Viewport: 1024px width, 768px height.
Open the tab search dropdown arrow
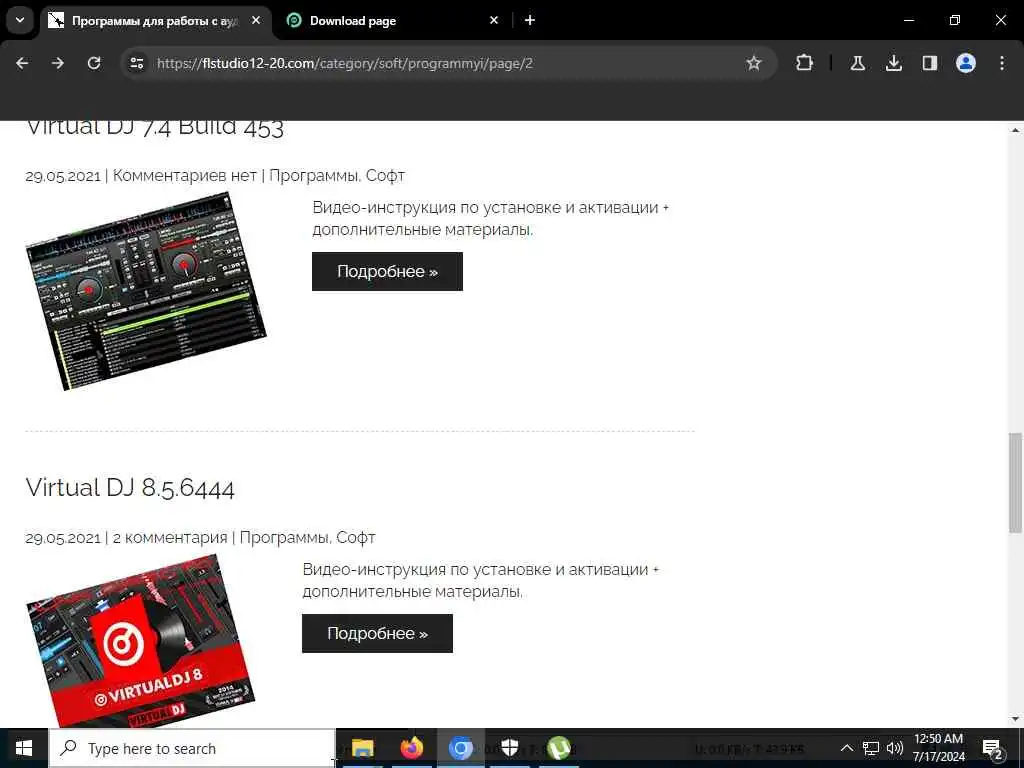[20, 20]
